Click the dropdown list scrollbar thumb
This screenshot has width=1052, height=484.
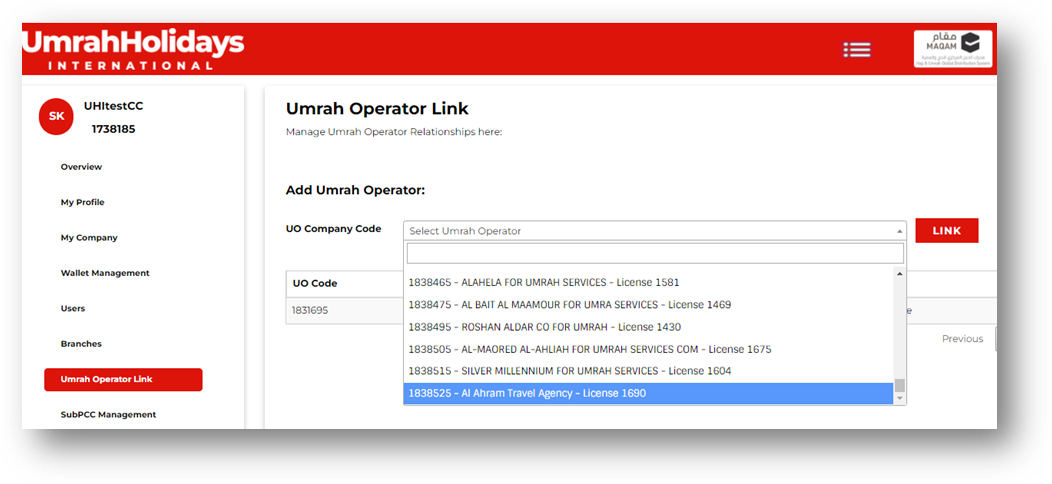(900, 385)
